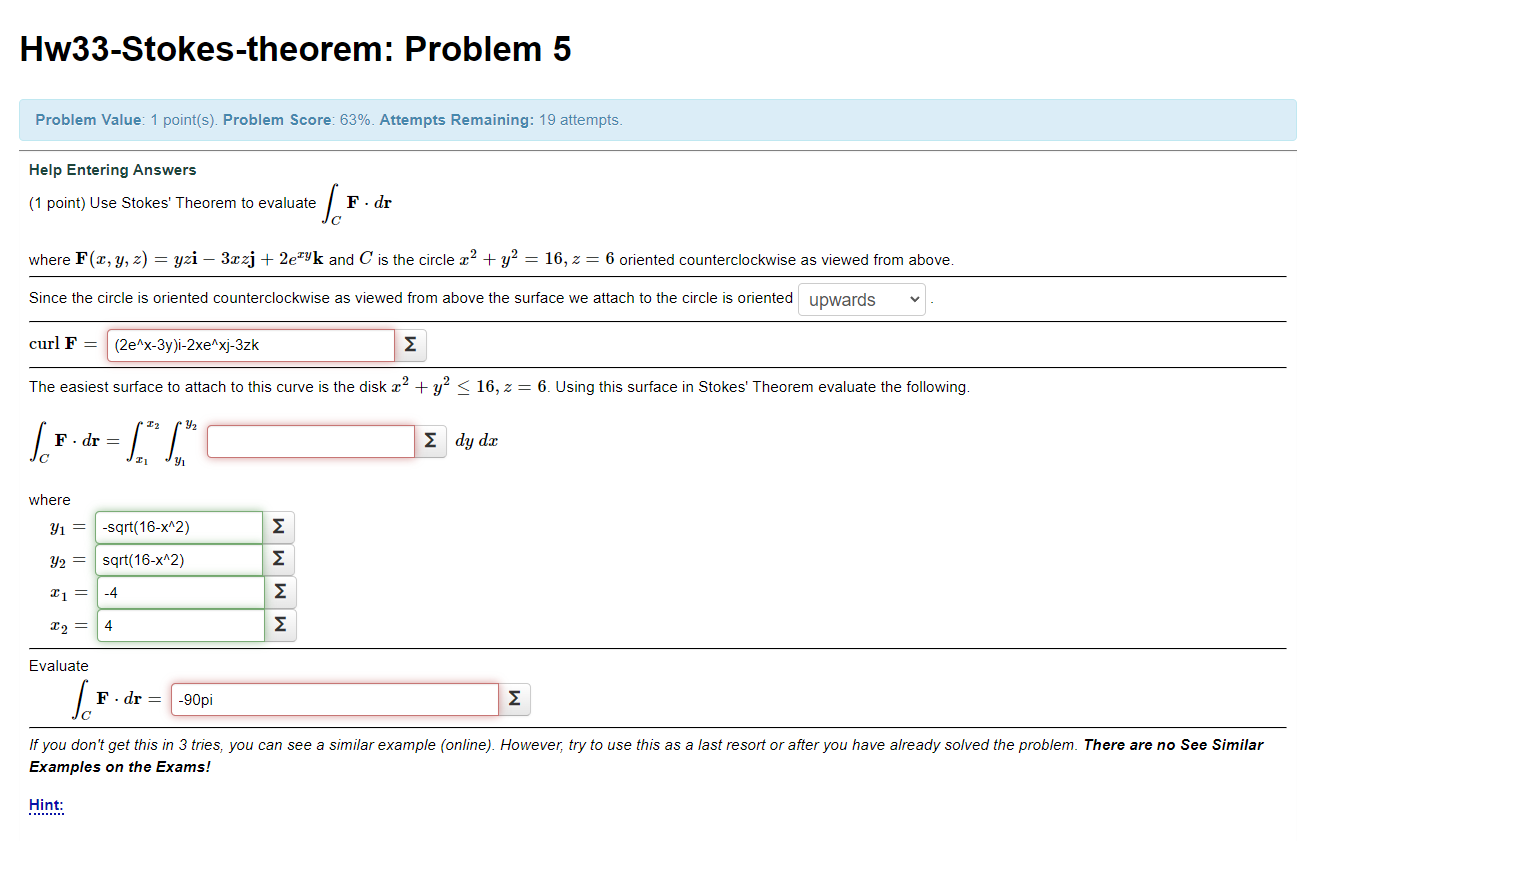Click the Σ icon next to the x1 field
Viewport: 1539px width, 871px height.
tap(278, 592)
